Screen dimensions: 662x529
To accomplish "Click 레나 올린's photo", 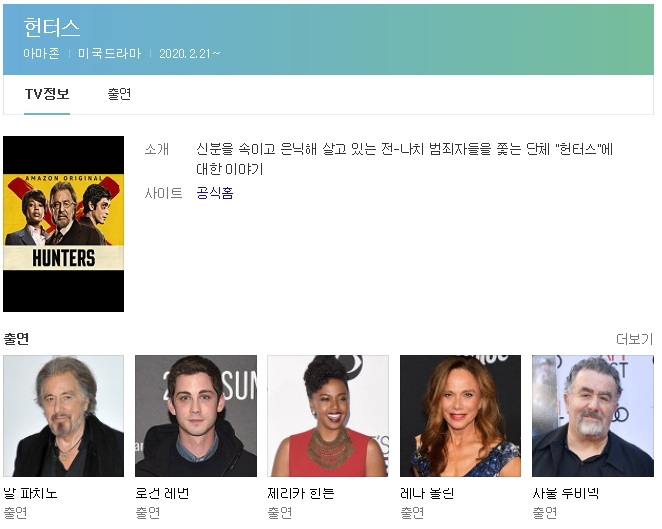I will click(460, 416).
